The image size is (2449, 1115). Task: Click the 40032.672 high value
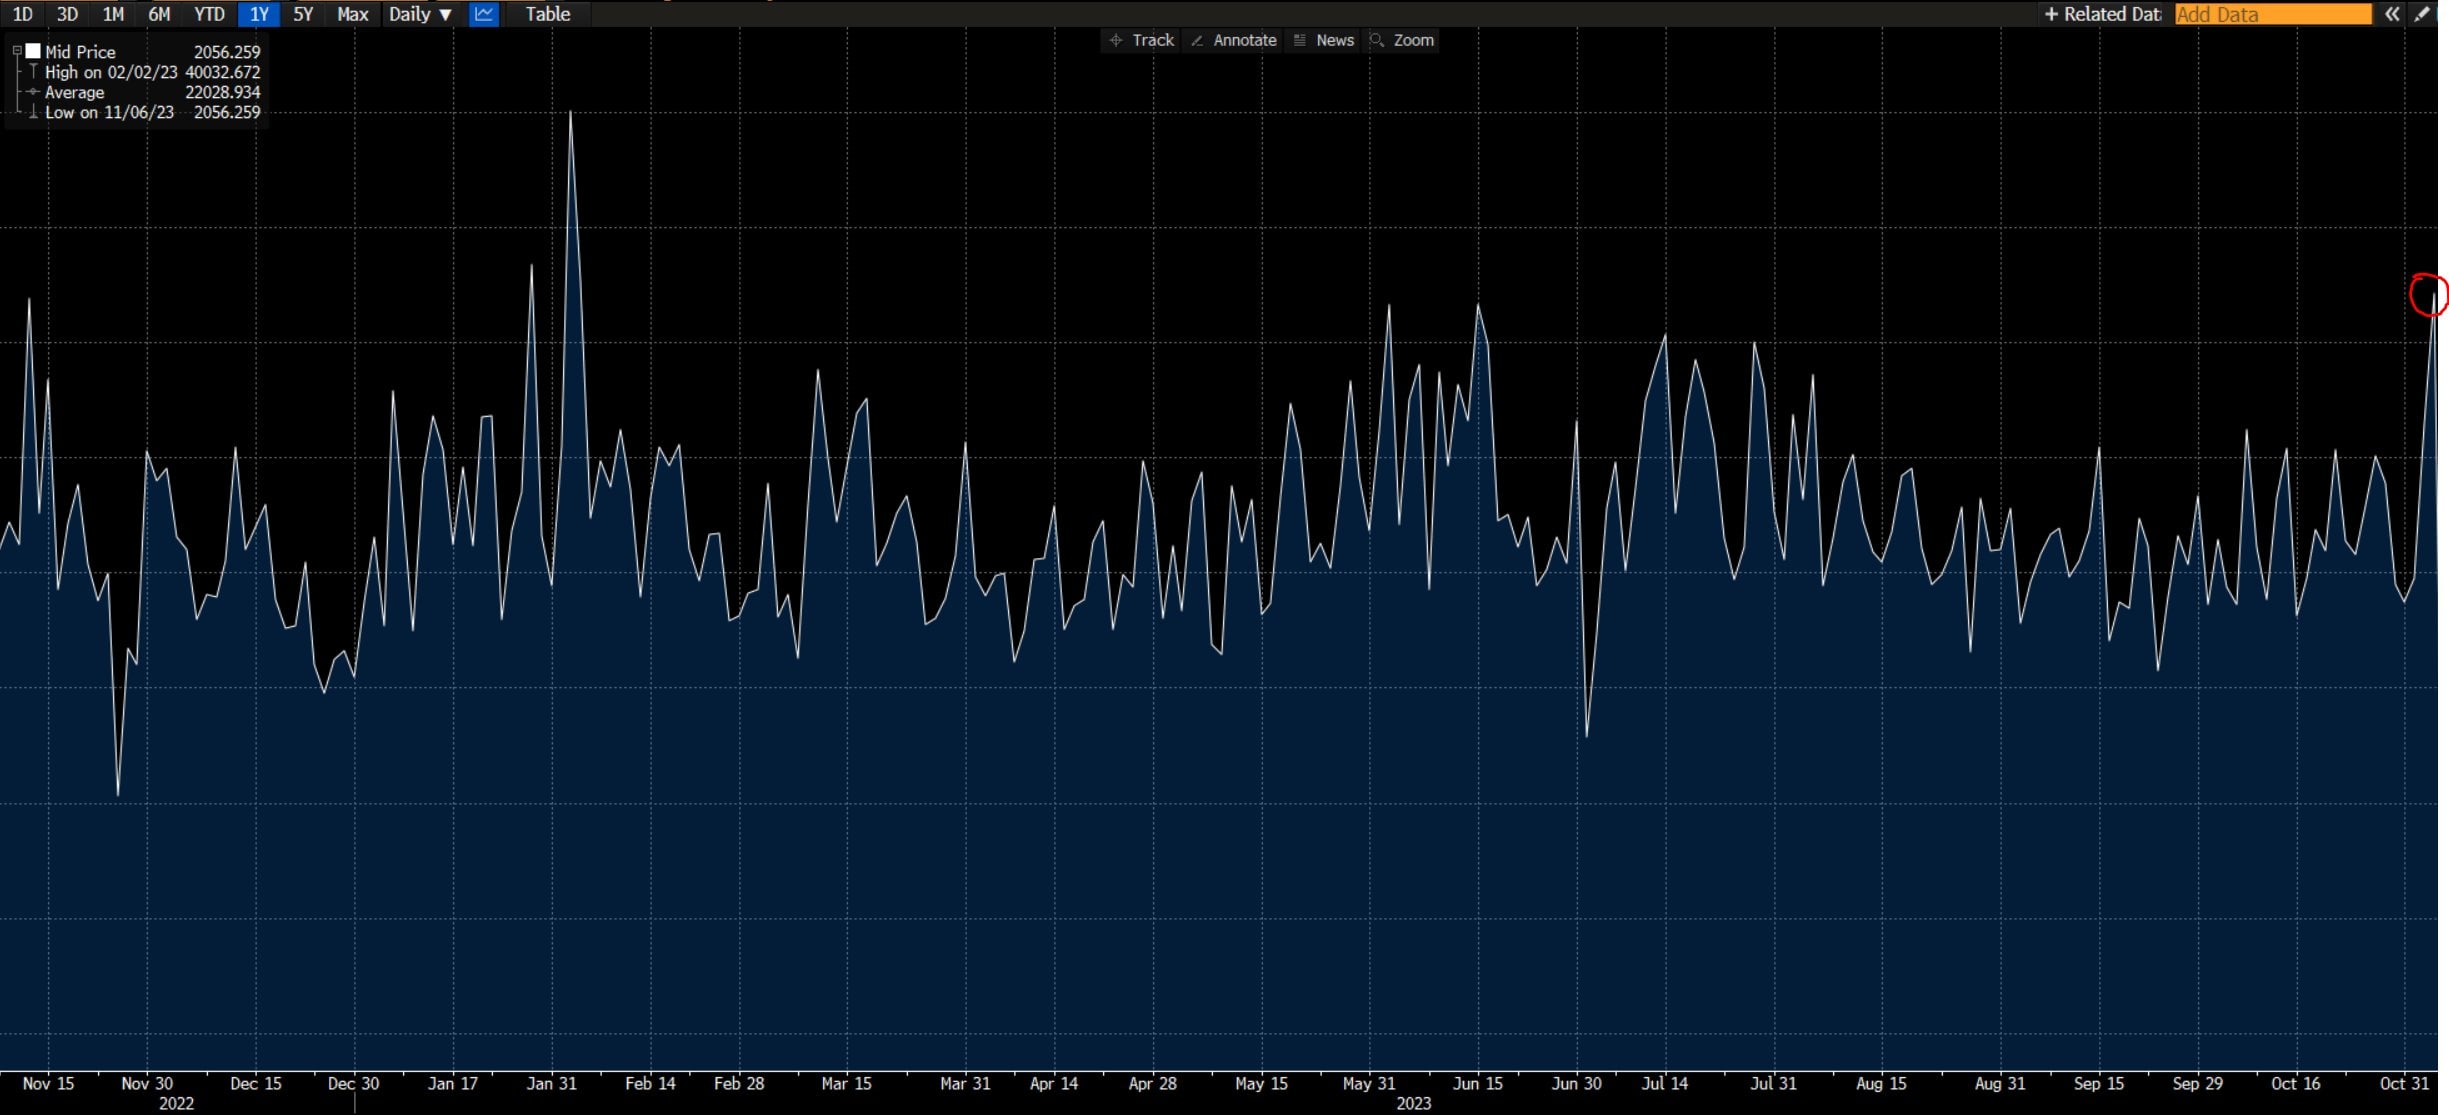222,72
